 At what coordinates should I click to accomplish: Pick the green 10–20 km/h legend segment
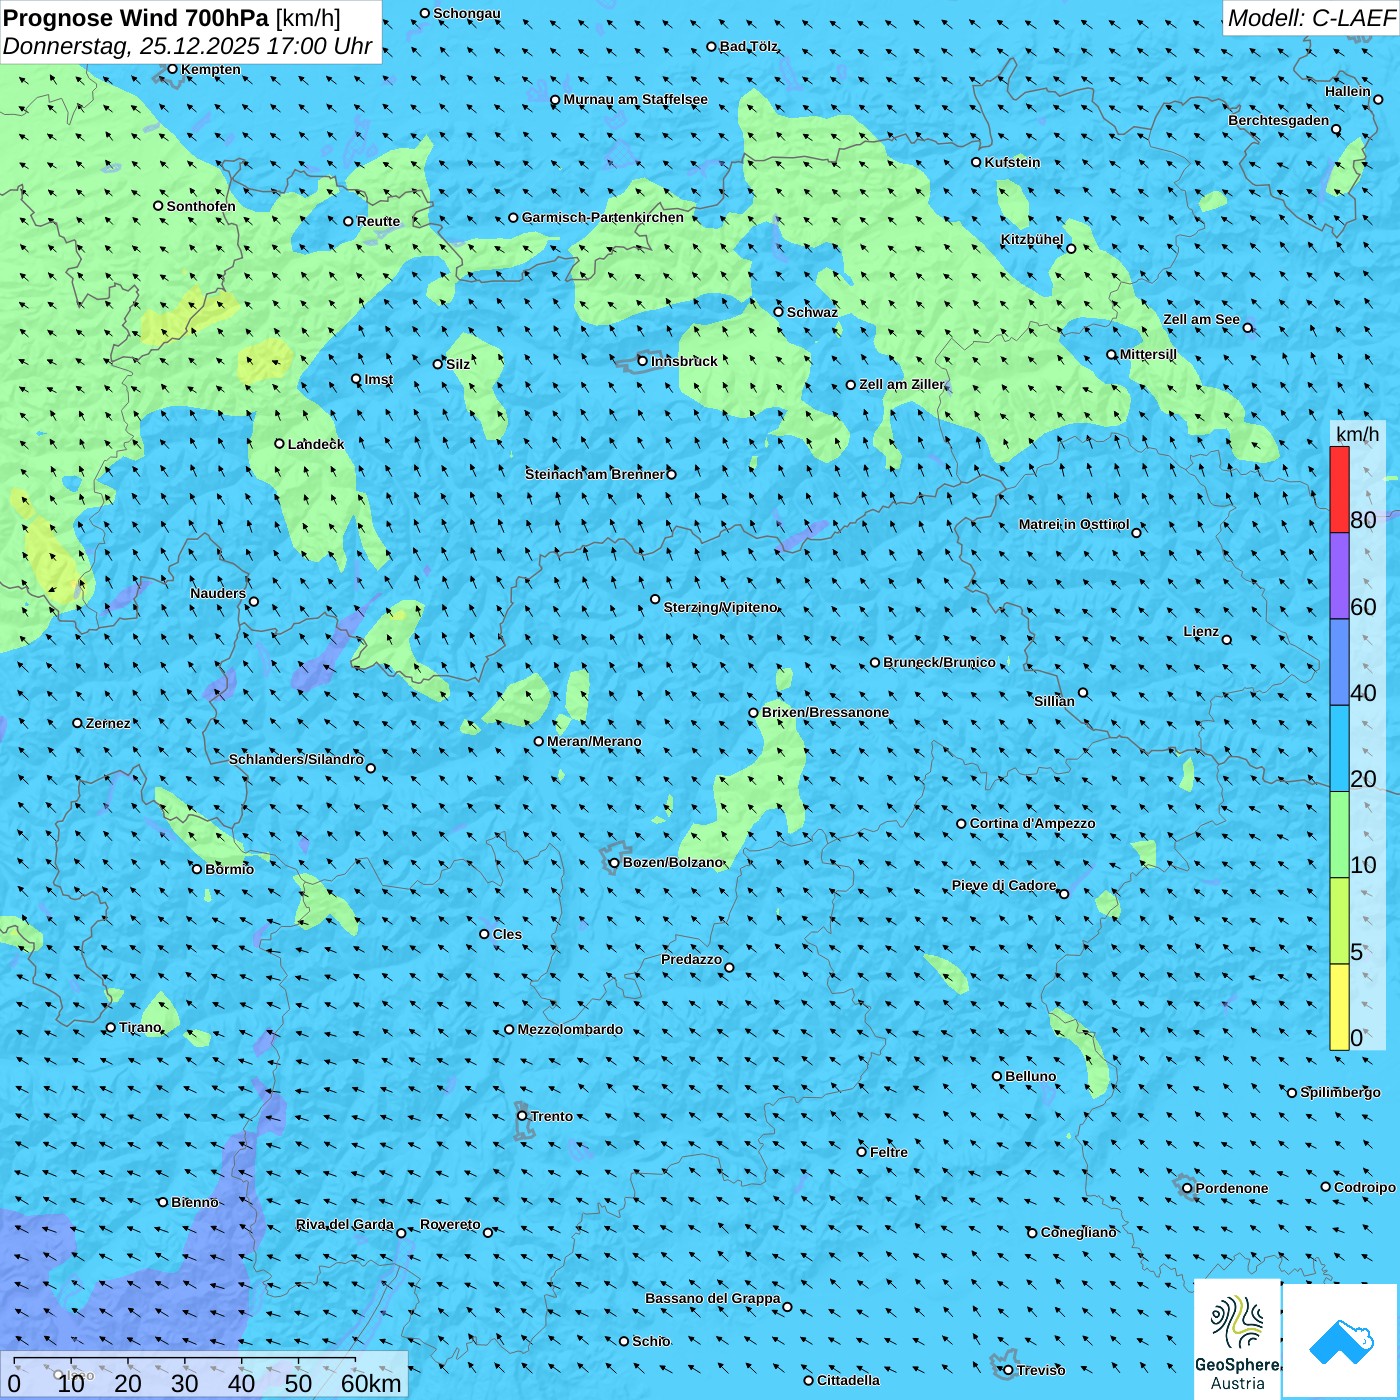coord(1339,835)
